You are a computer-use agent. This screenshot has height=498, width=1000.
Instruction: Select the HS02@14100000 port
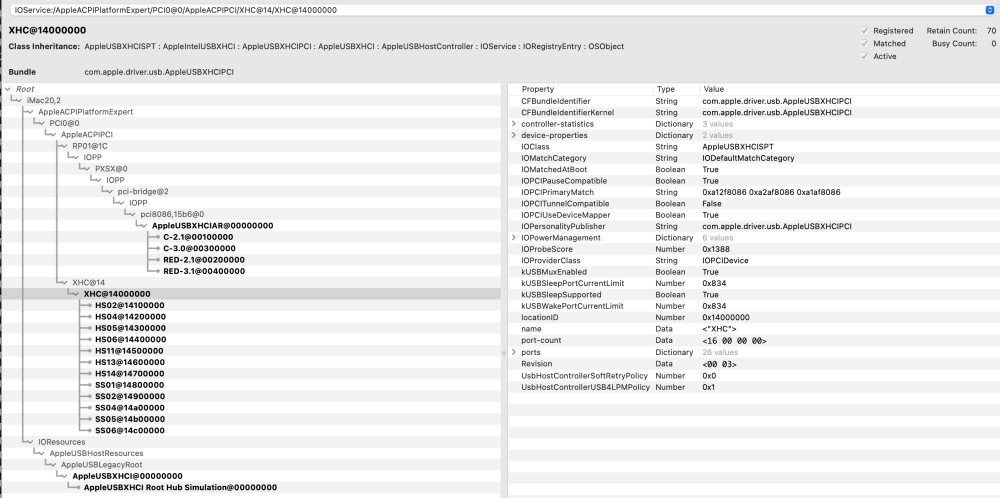pyautogui.click(x=130, y=305)
